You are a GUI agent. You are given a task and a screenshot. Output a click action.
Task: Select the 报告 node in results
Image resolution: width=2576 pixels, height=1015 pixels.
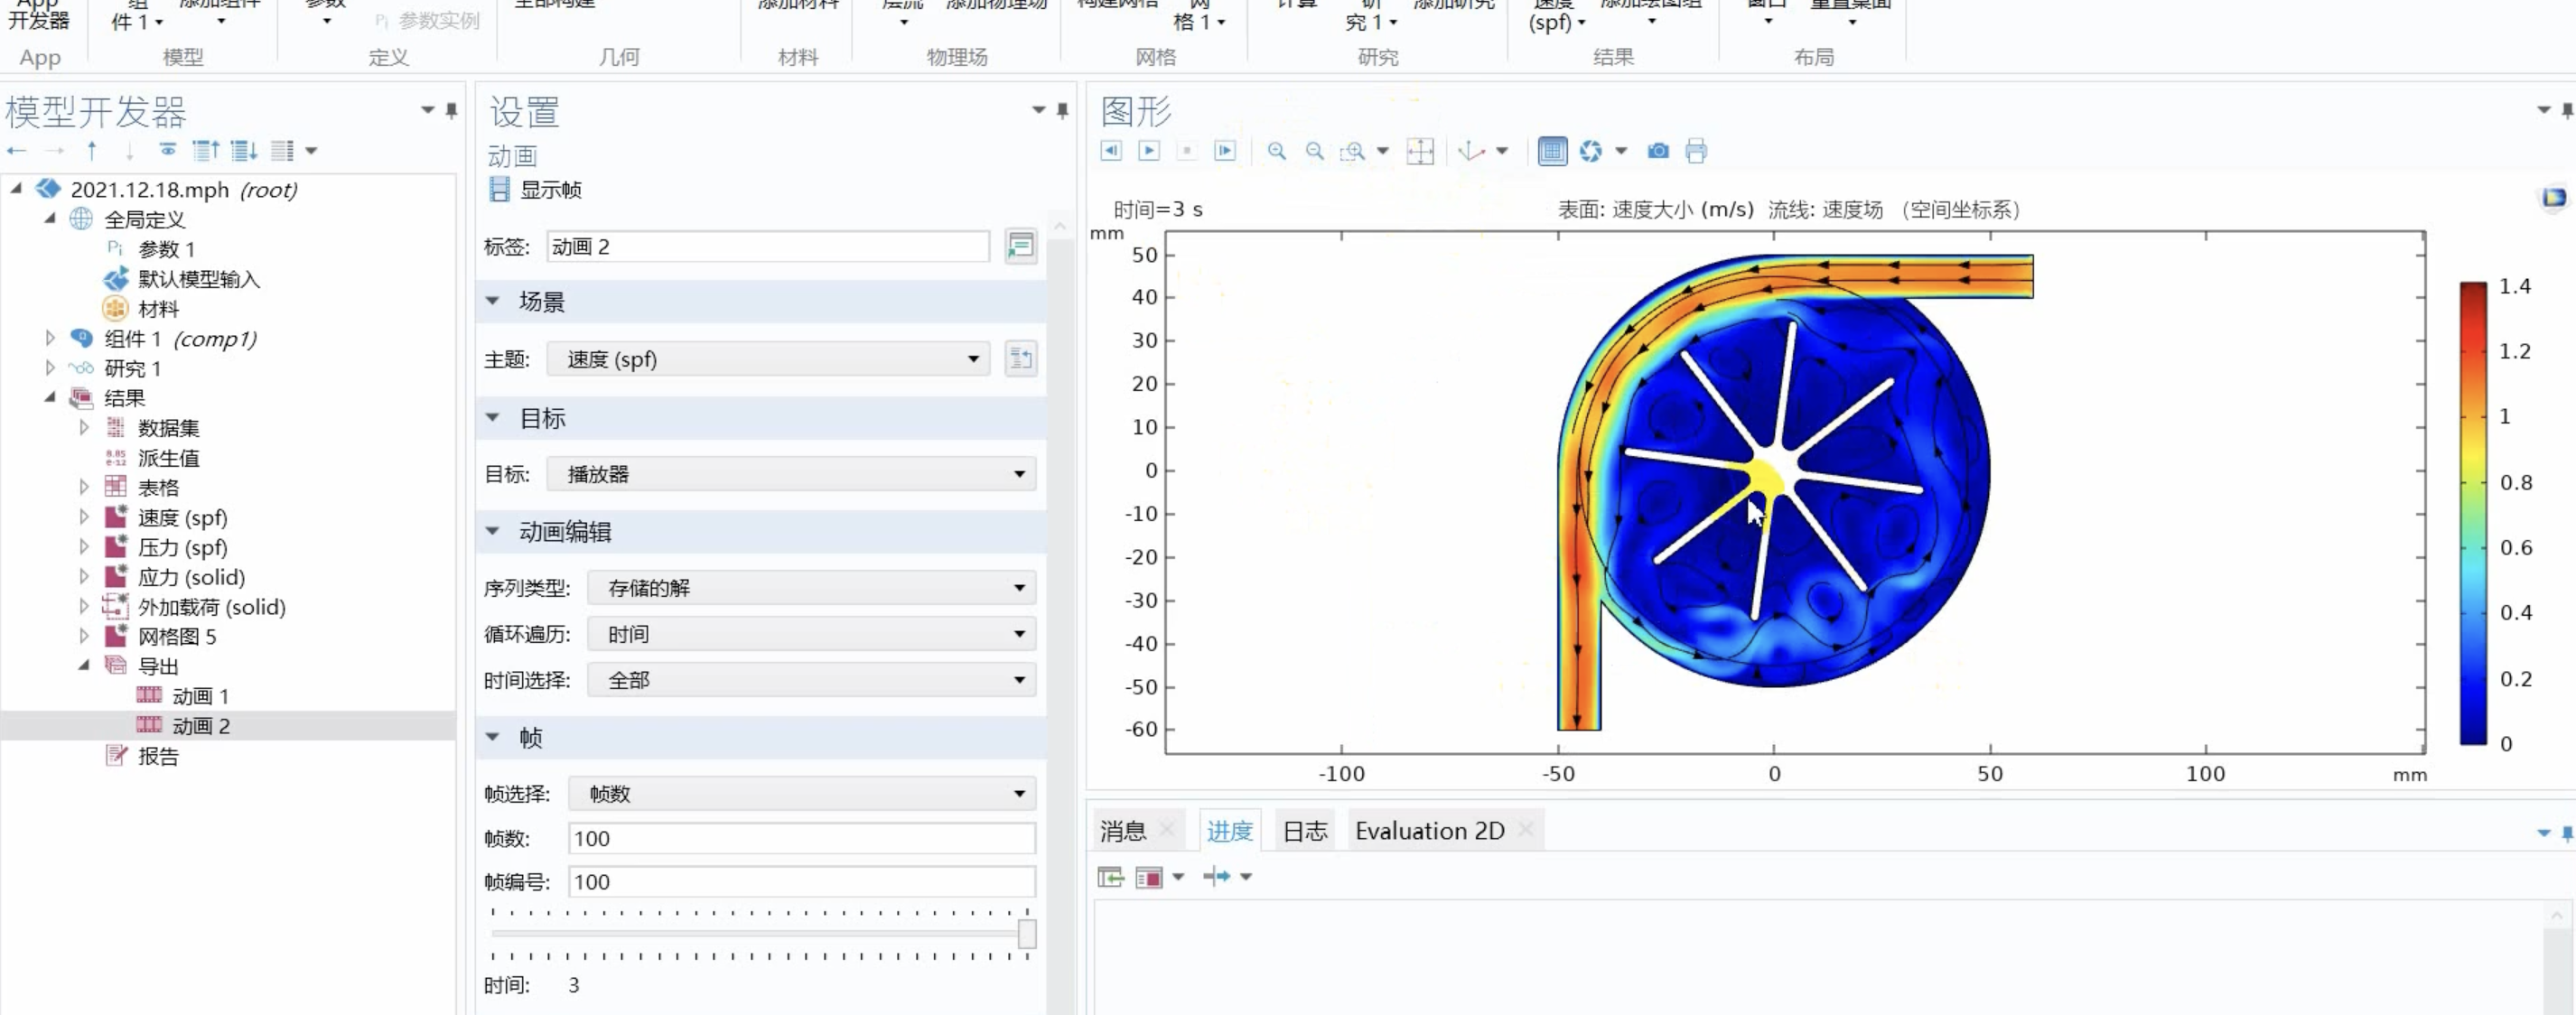(158, 756)
